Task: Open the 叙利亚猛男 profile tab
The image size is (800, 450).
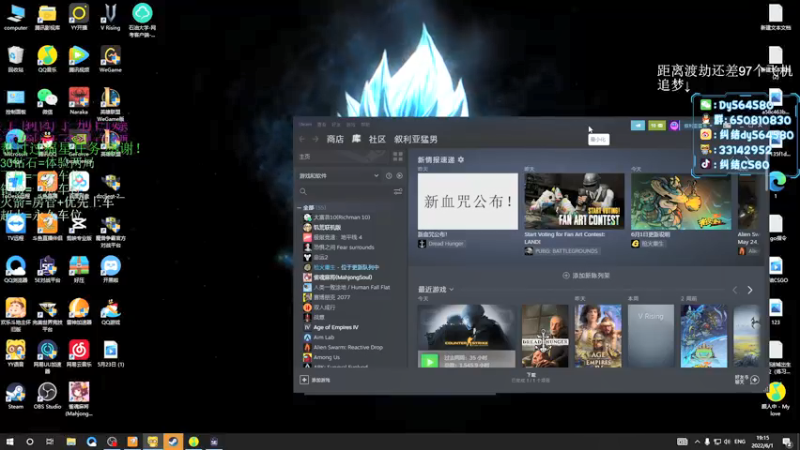Action: tap(415, 139)
